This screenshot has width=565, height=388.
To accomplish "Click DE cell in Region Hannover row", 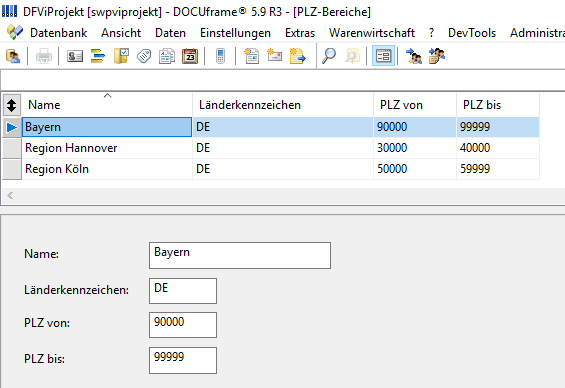I will pos(283,148).
